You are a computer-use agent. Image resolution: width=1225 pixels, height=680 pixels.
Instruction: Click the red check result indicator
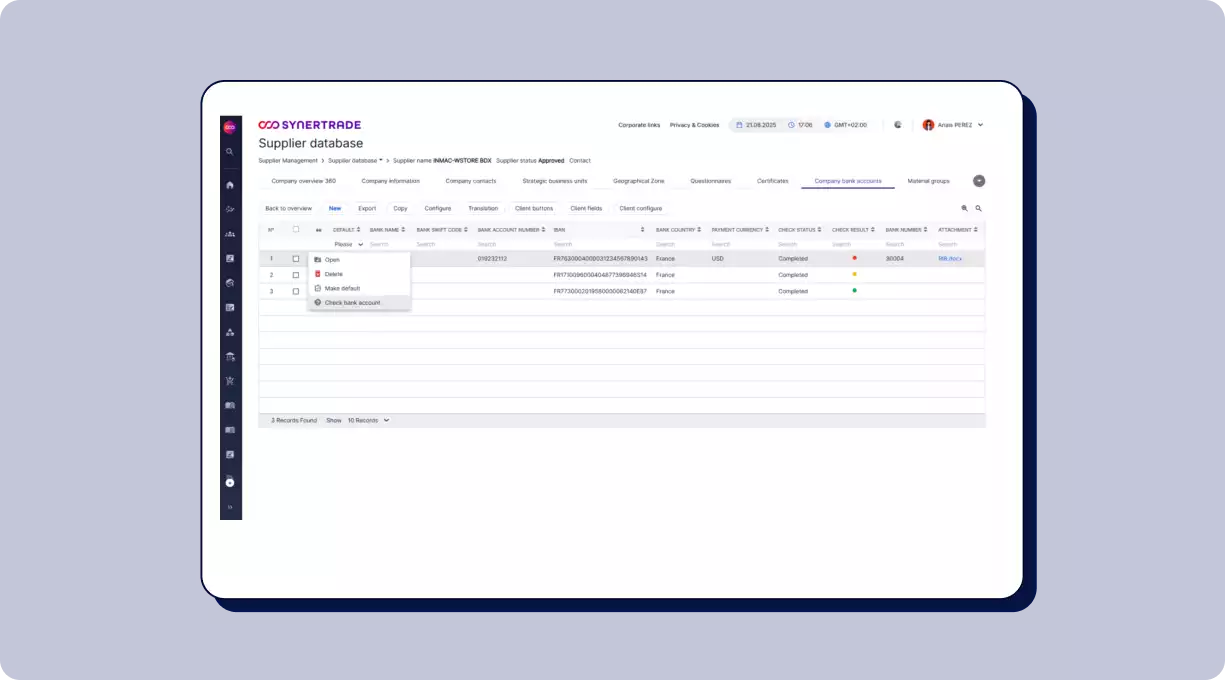pos(854,258)
